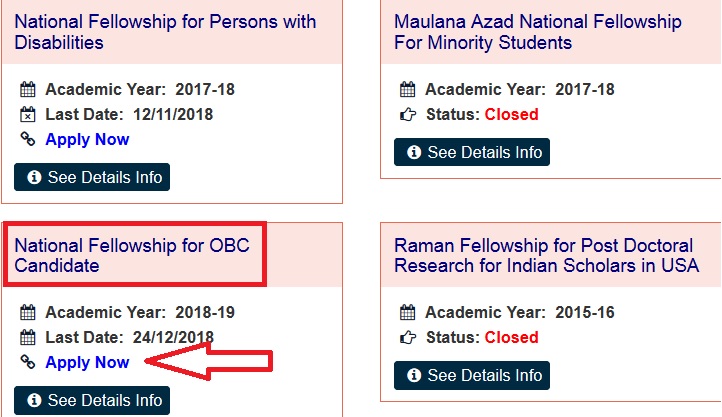Viewport: 722px width, 417px height.
Task: Open See Details Info for Raman Fellowship
Action: click(472, 375)
